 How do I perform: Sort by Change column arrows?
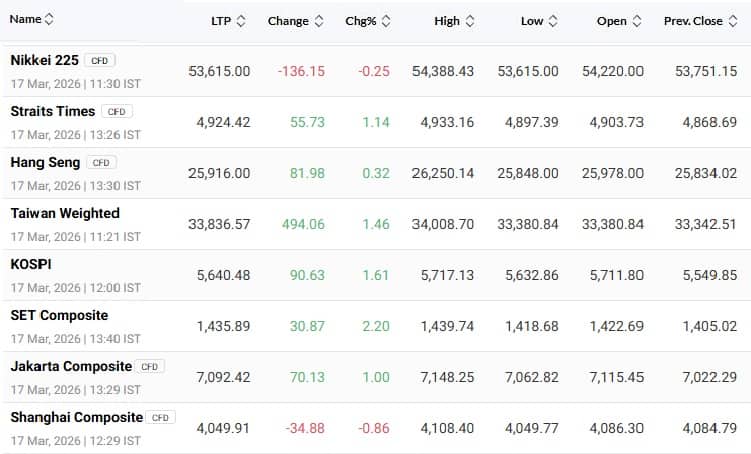click(x=319, y=21)
